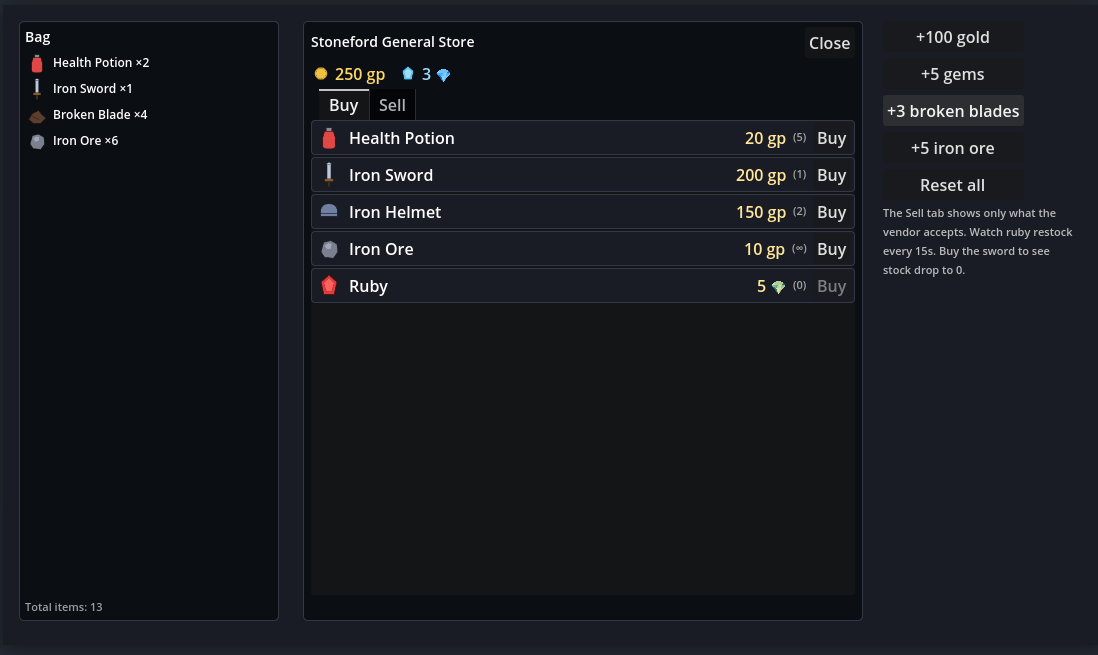Screen dimensions: 1098x655
Task: Select the Iron Helmet icon in the store
Action: [x=328, y=211]
